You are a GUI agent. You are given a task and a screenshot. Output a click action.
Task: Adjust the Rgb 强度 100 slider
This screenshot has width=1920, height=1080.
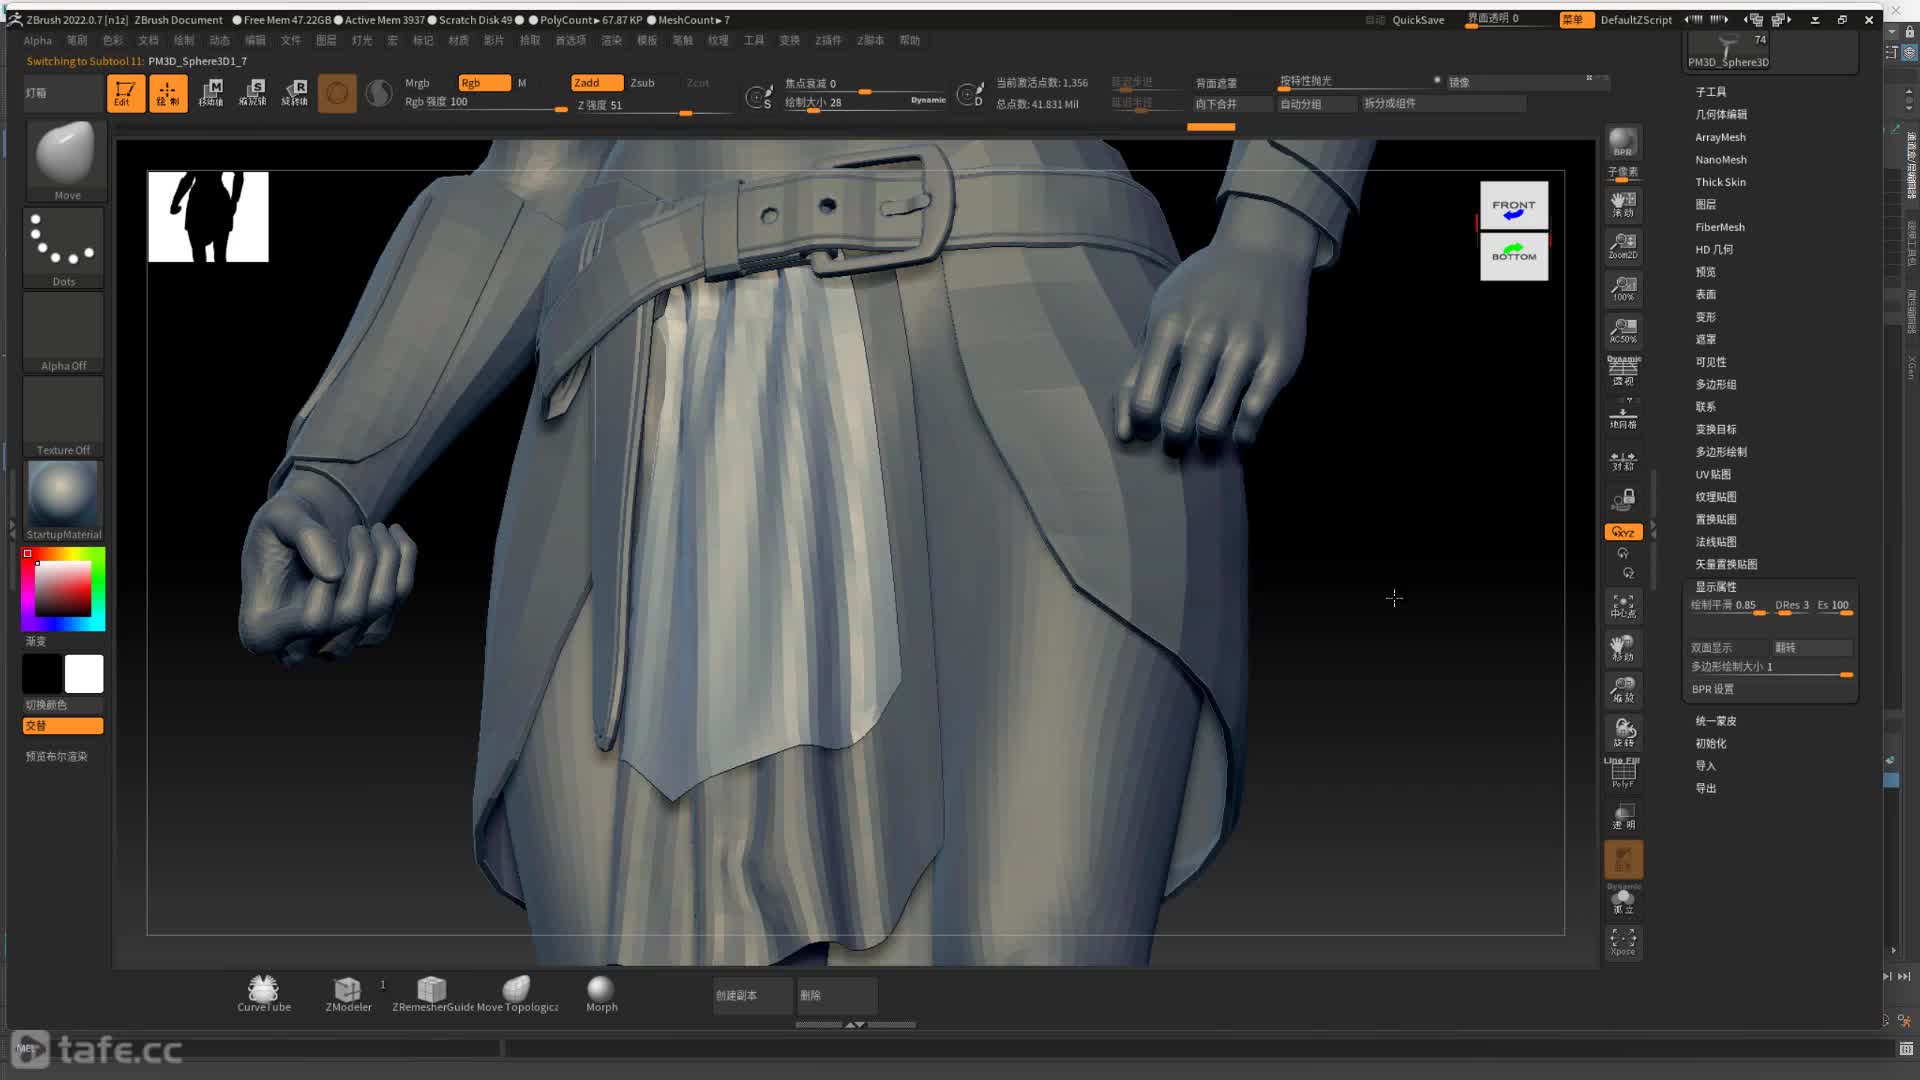(485, 103)
